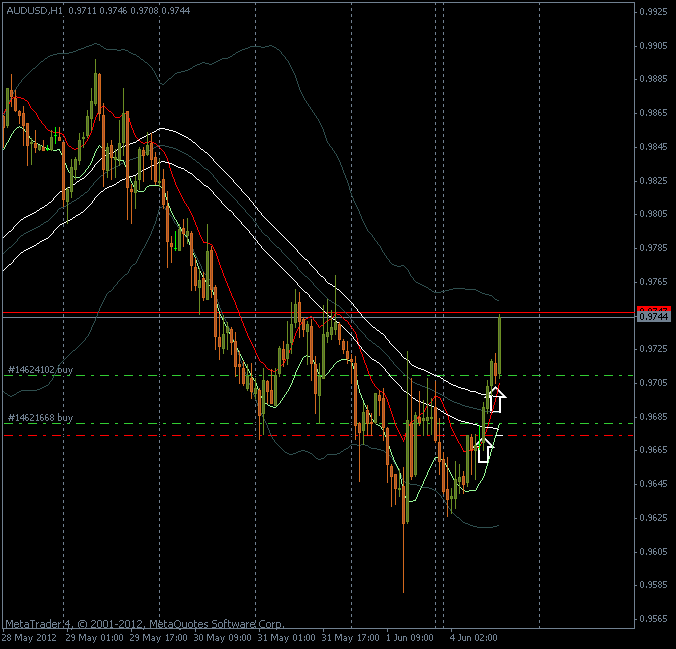
Task: Click the 31 May 17:00 time label
Action: 351,638
